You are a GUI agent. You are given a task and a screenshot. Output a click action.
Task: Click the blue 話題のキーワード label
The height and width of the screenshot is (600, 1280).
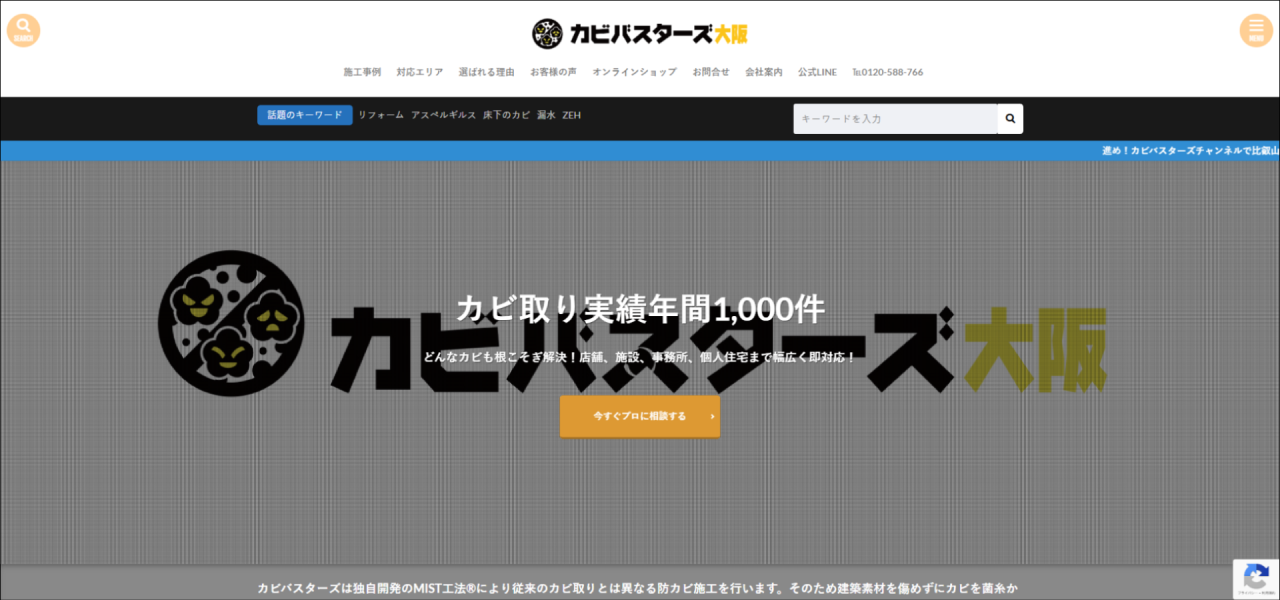pyautogui.click(x=304, y=115)
